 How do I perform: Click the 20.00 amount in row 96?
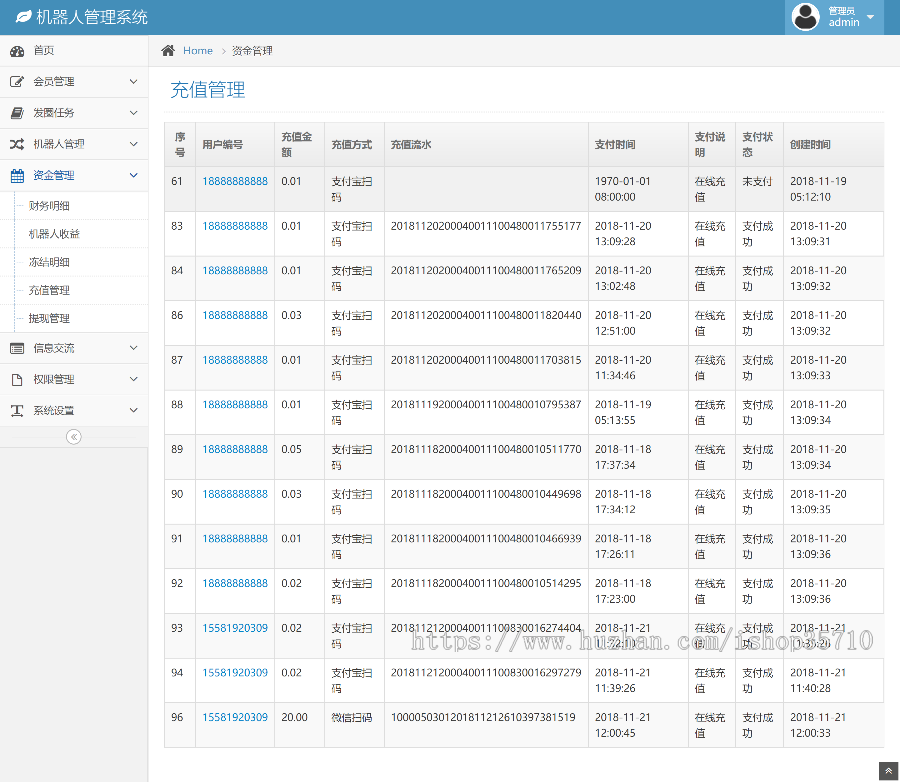[x=294, y=717]
